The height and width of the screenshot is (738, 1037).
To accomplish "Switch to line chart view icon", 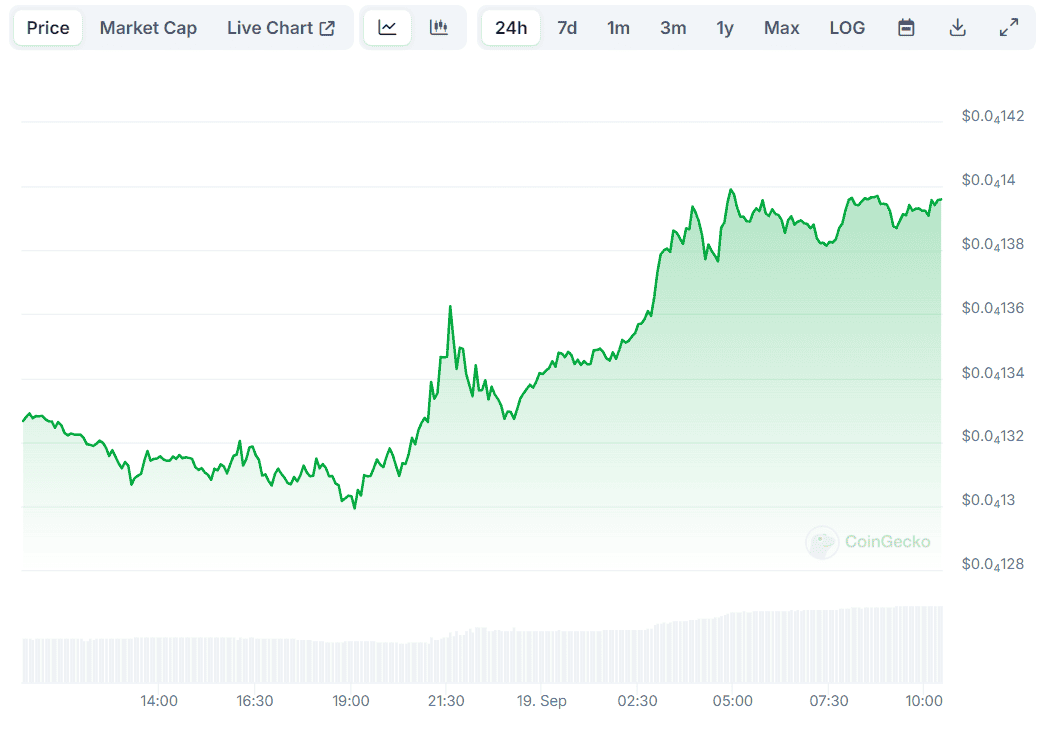I will 388,28.
